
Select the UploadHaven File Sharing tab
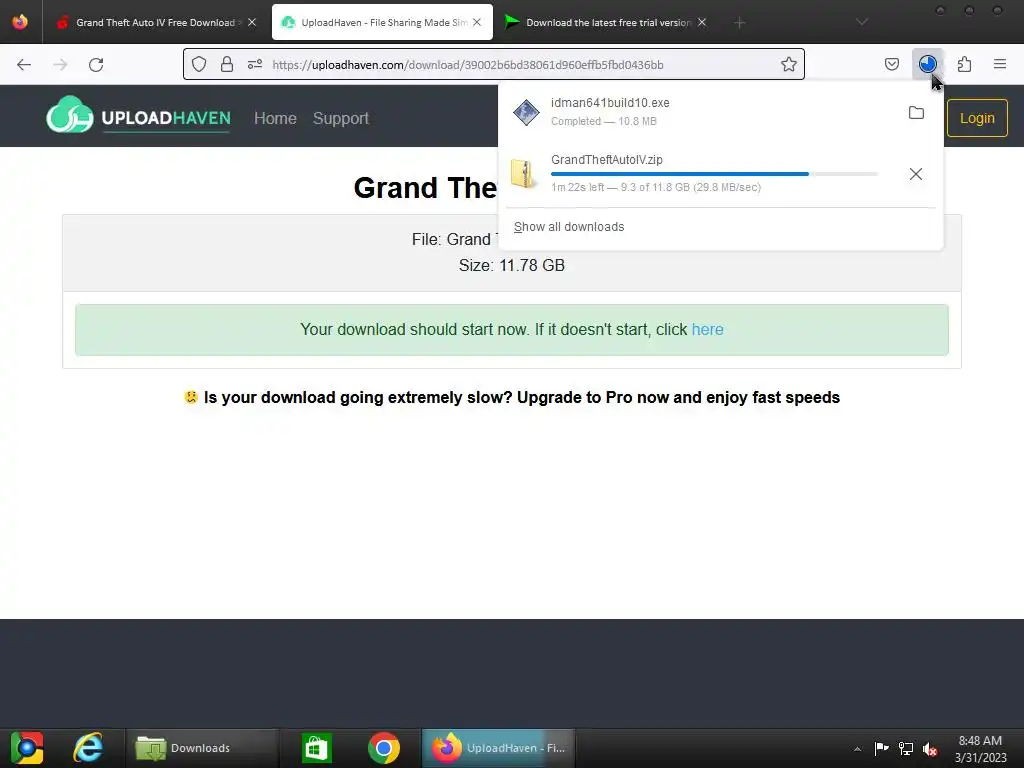383,22
